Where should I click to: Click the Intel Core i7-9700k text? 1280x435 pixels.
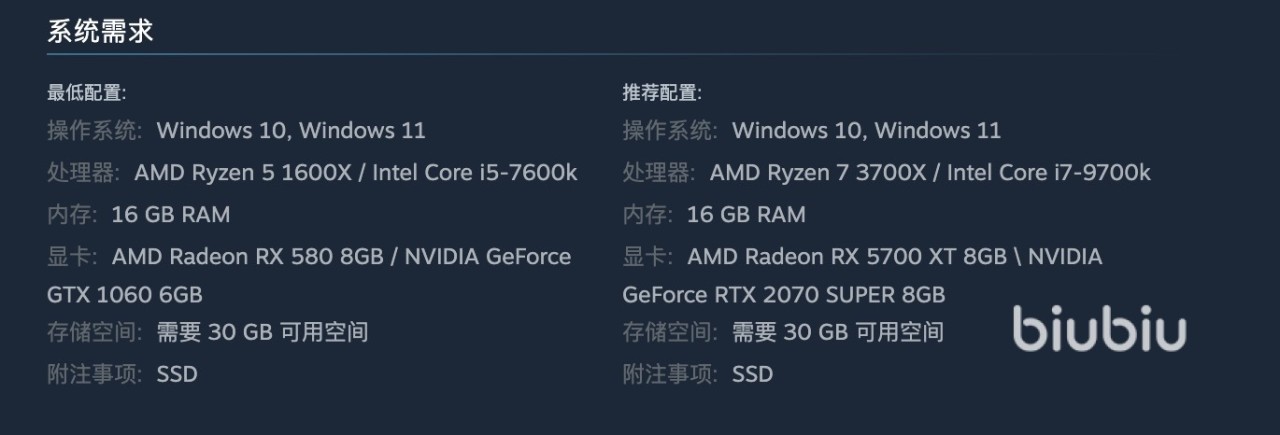pos(1048,173)
